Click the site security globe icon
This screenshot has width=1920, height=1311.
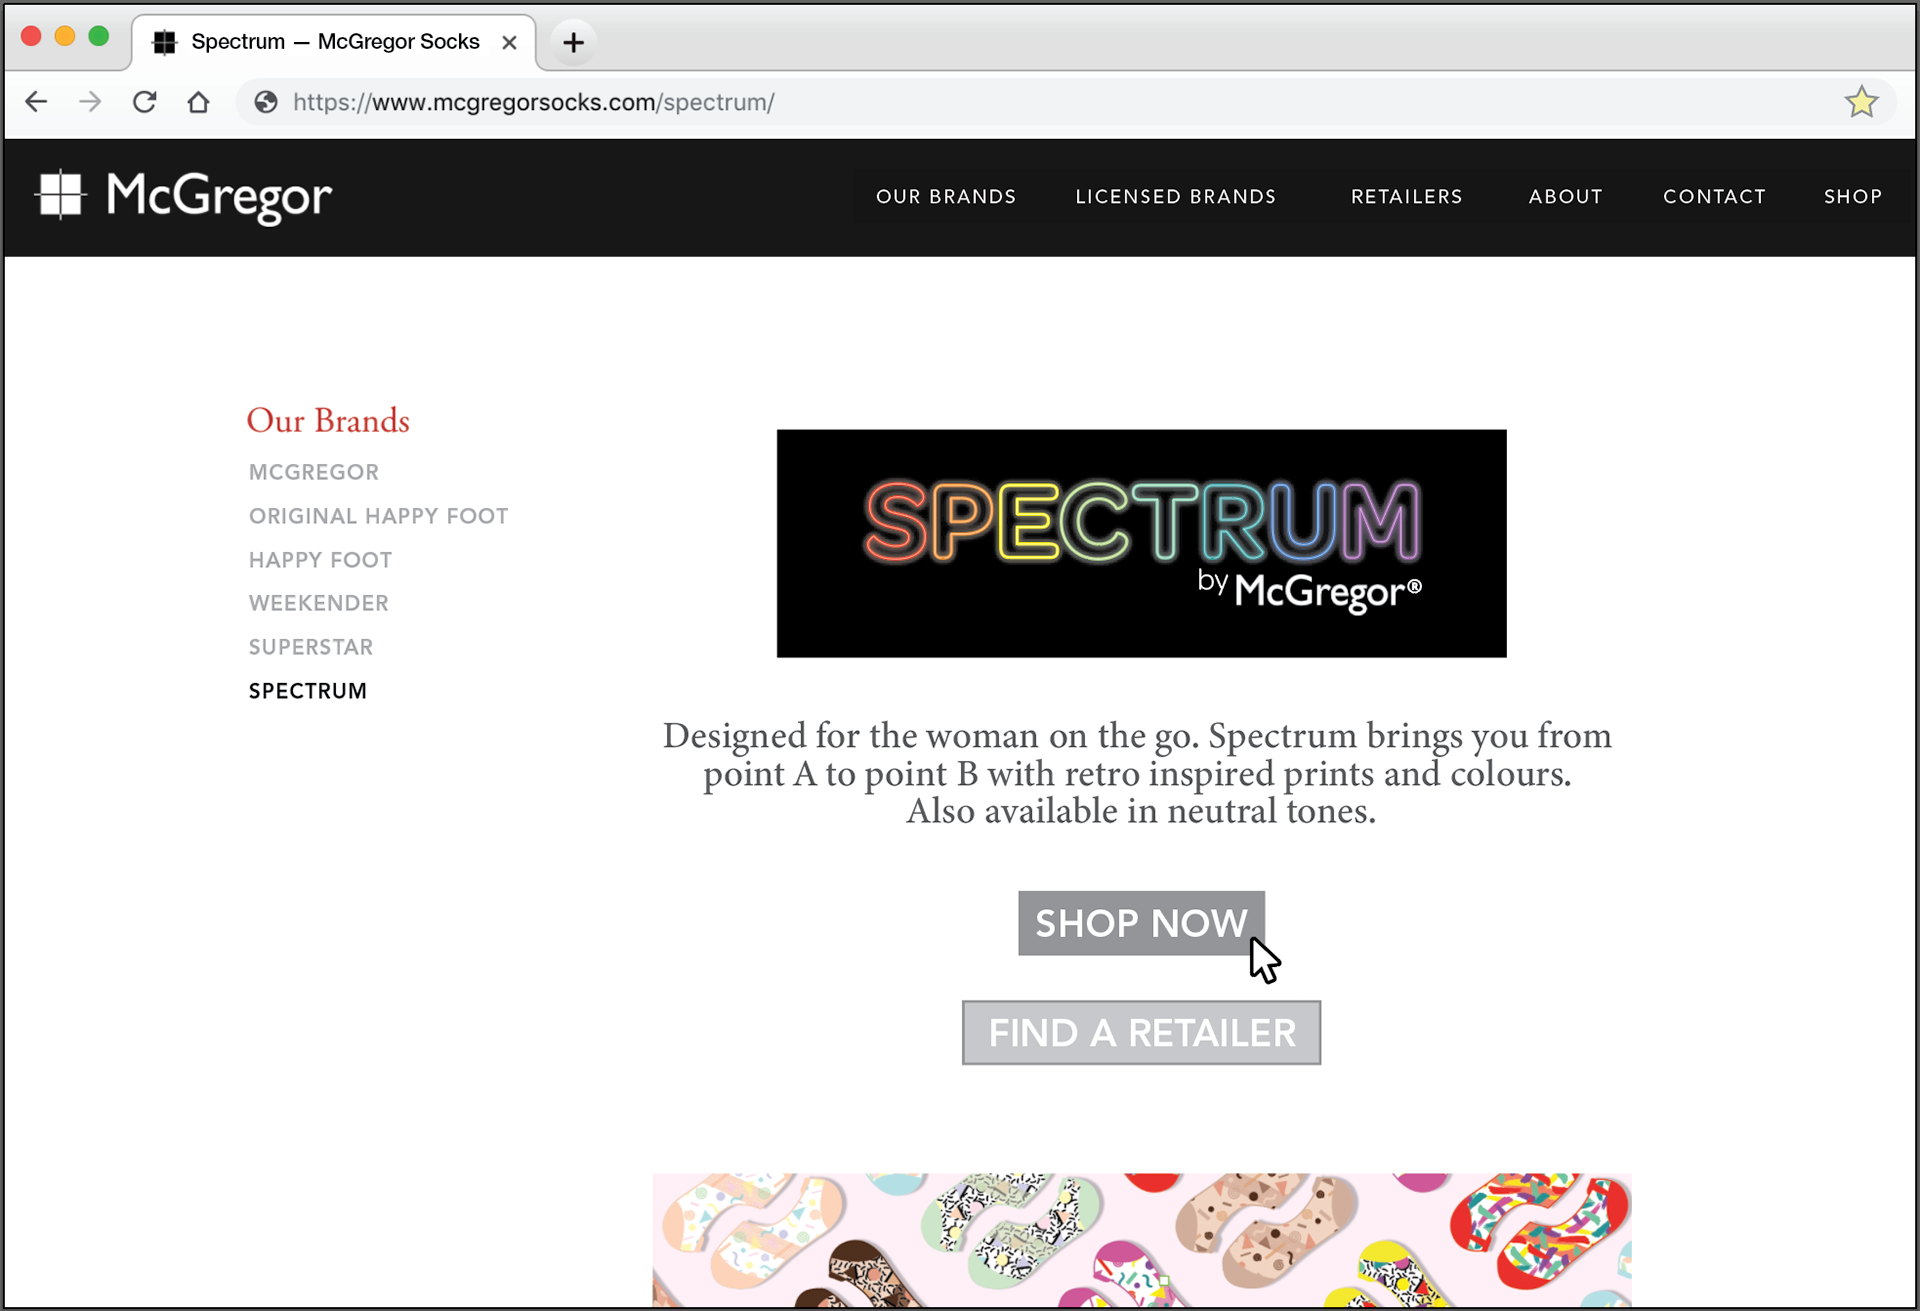click(265, 102)
